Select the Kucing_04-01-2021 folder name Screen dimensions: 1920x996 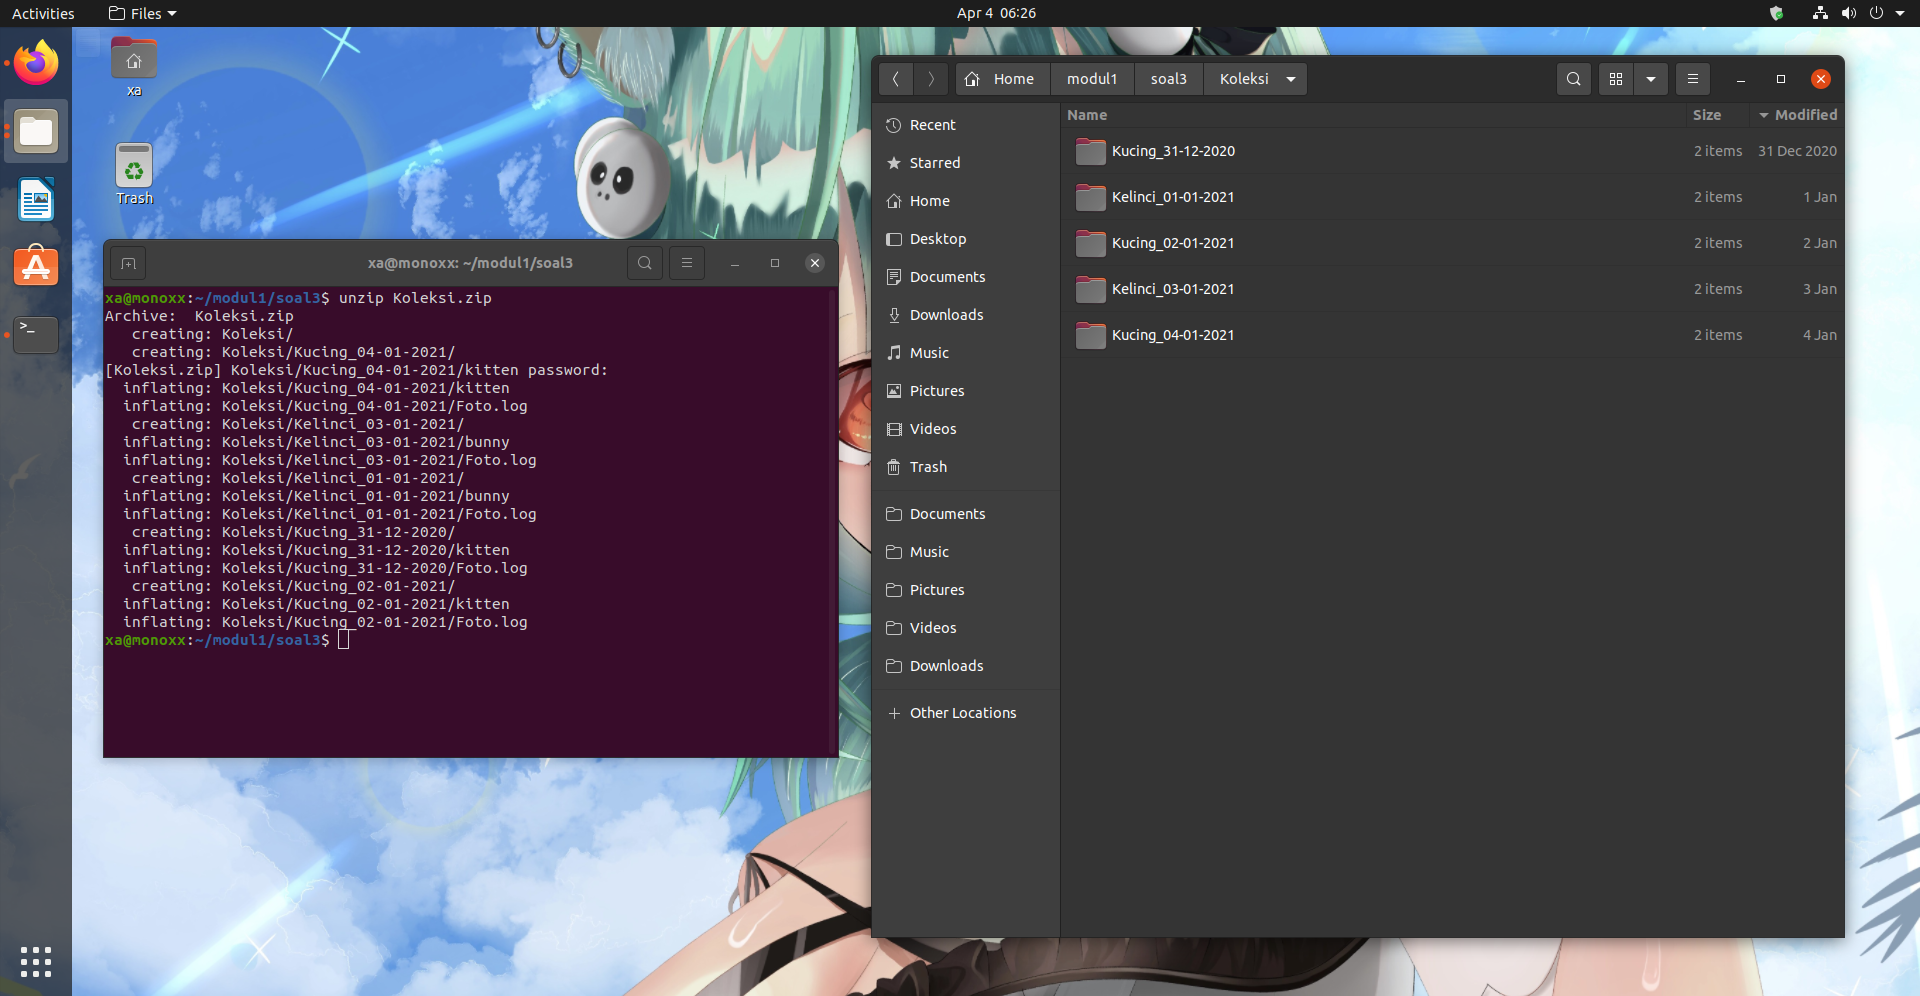pyautogui.click(x=1173, y=335)
